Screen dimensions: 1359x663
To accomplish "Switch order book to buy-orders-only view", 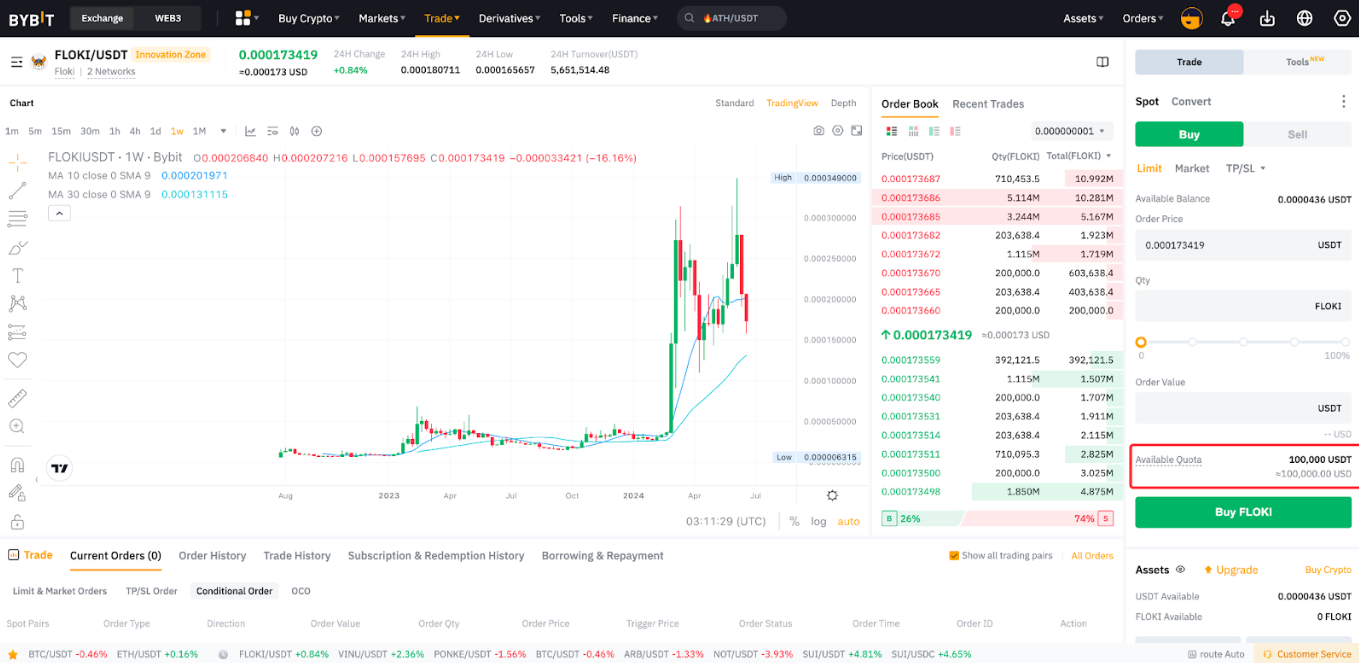I will [934, 131].
